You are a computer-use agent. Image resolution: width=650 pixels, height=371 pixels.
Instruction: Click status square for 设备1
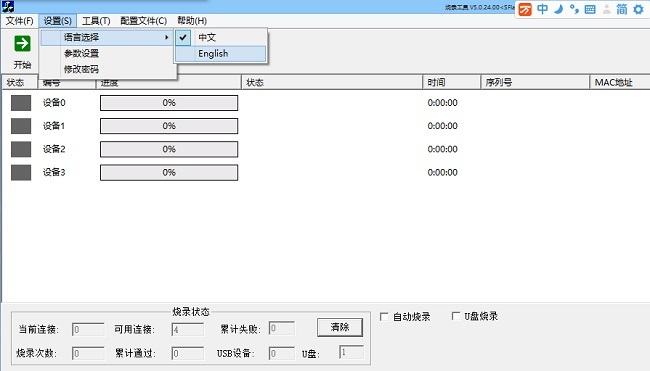[21, 126]
